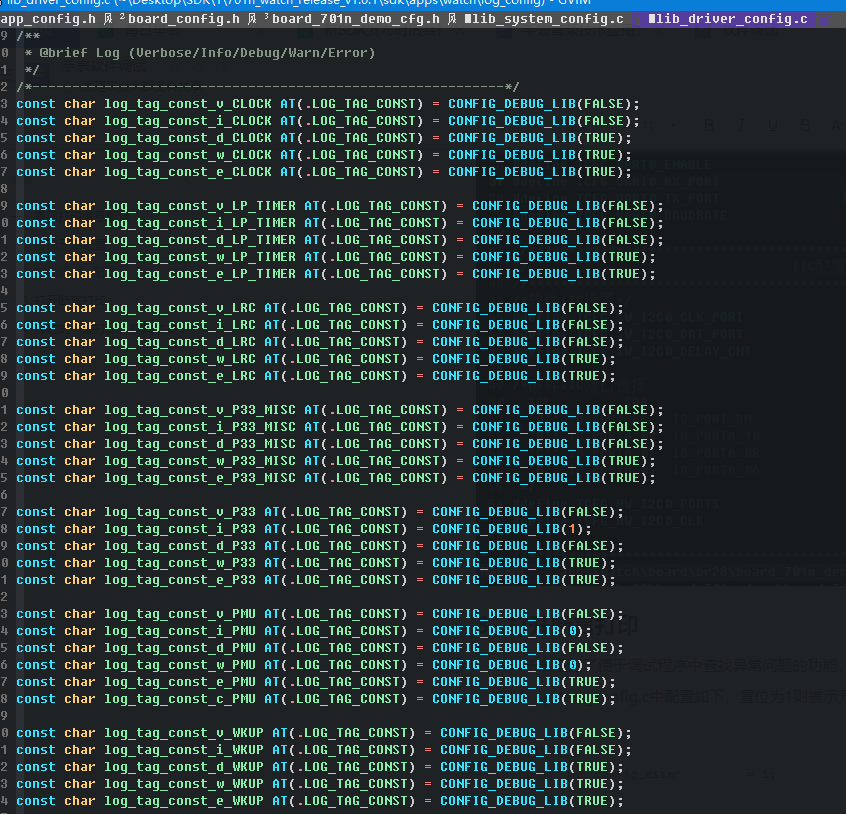Select the board_701n_demo_cfg.h tab
Screen dimensions: 846x814
(x=356, y=19)
